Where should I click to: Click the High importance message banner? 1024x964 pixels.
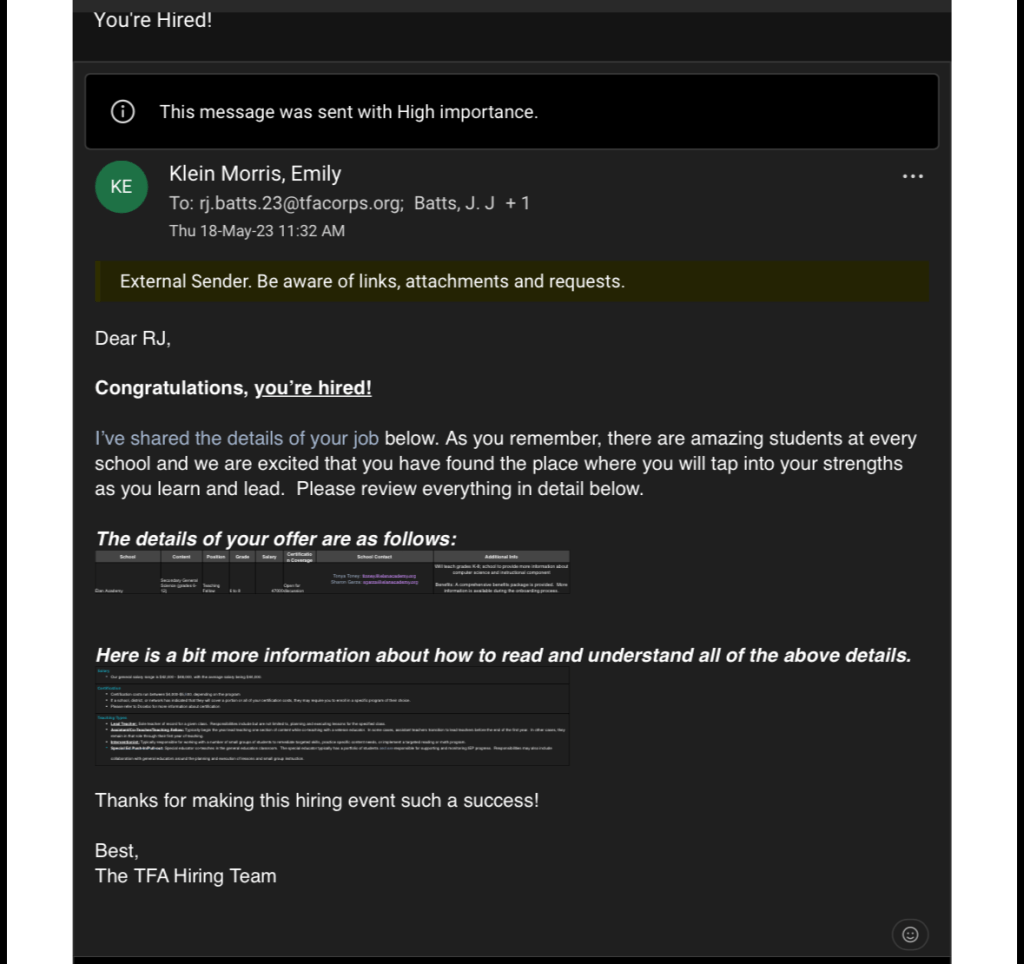click(x=511, y=112)
